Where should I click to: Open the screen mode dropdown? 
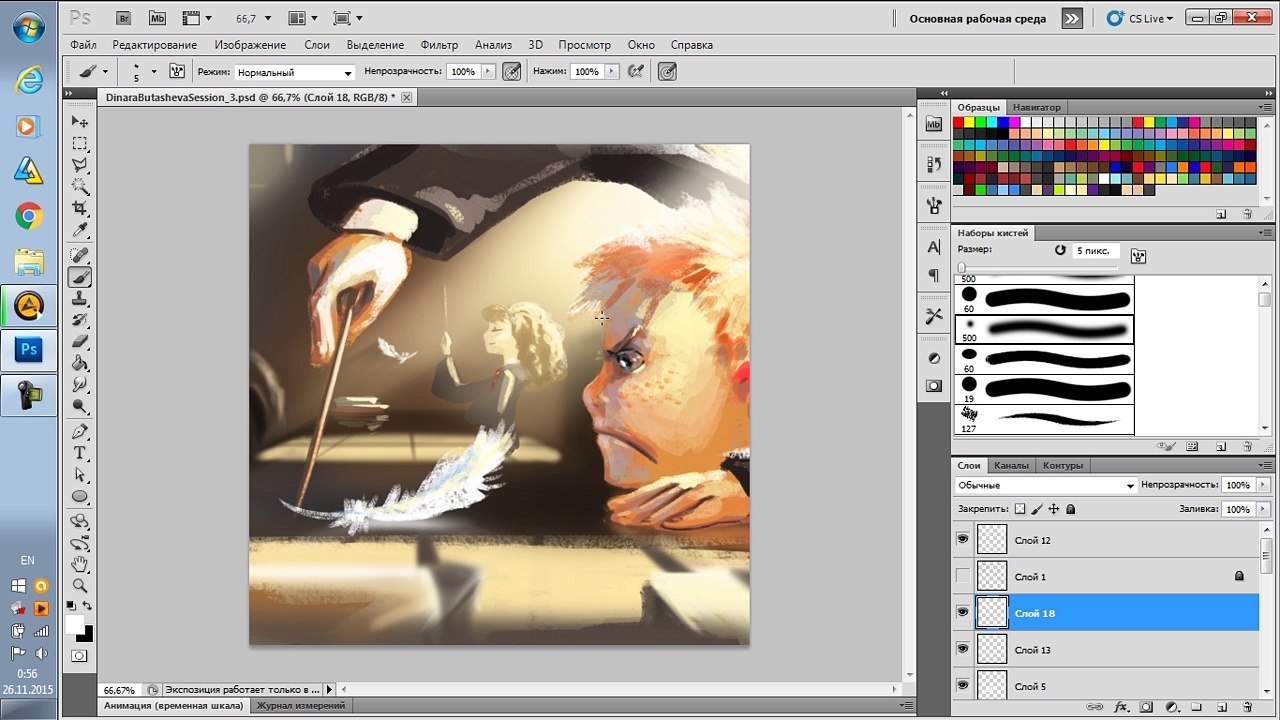coord(347,18)
